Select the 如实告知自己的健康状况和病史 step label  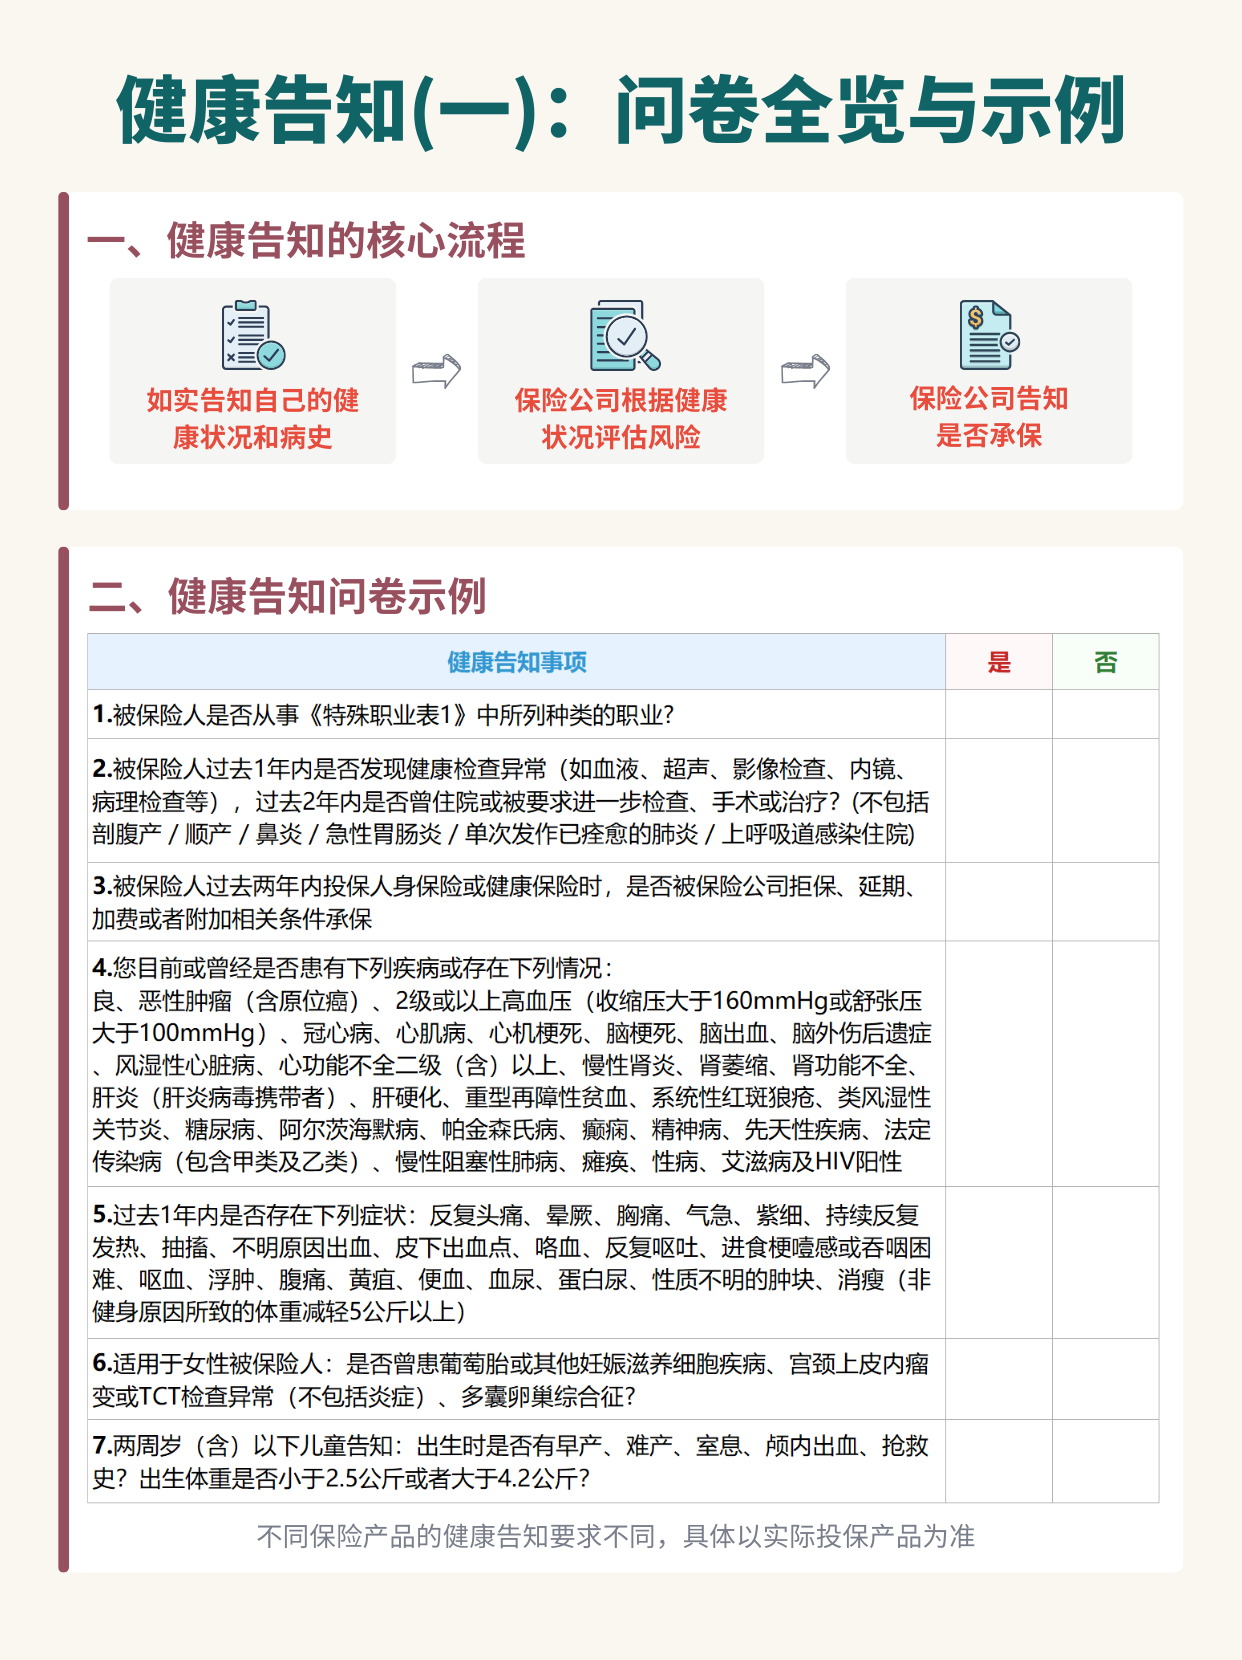click(x=253, y=418)
